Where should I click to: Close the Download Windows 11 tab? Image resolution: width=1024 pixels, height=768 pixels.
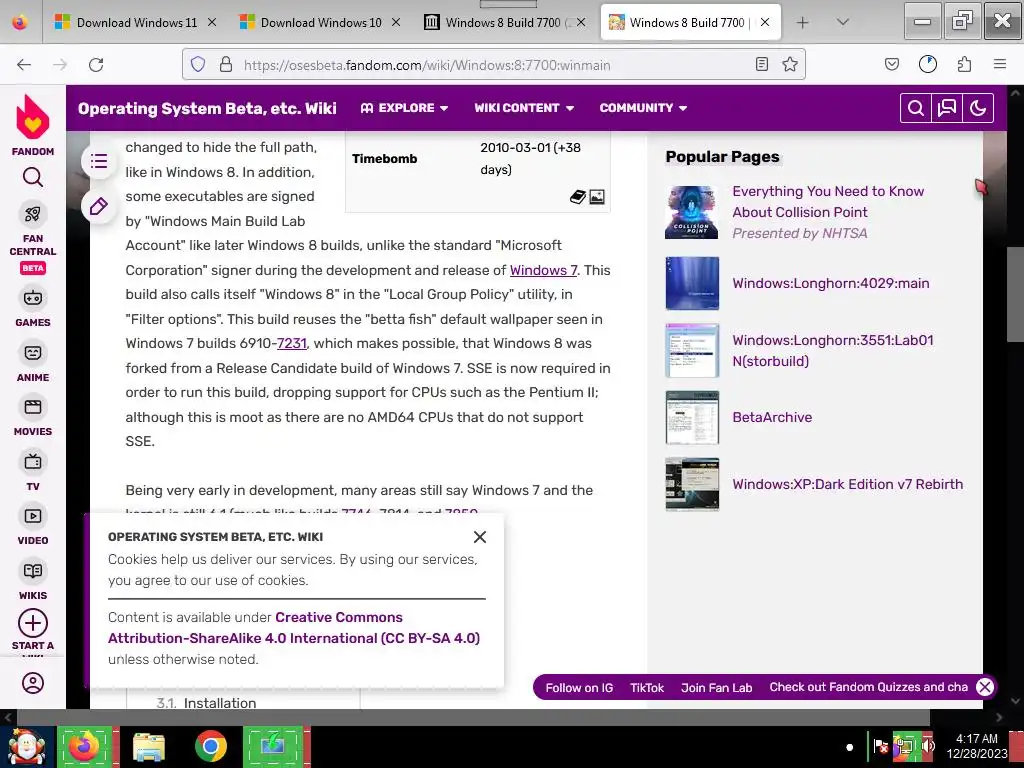(212, 22)
